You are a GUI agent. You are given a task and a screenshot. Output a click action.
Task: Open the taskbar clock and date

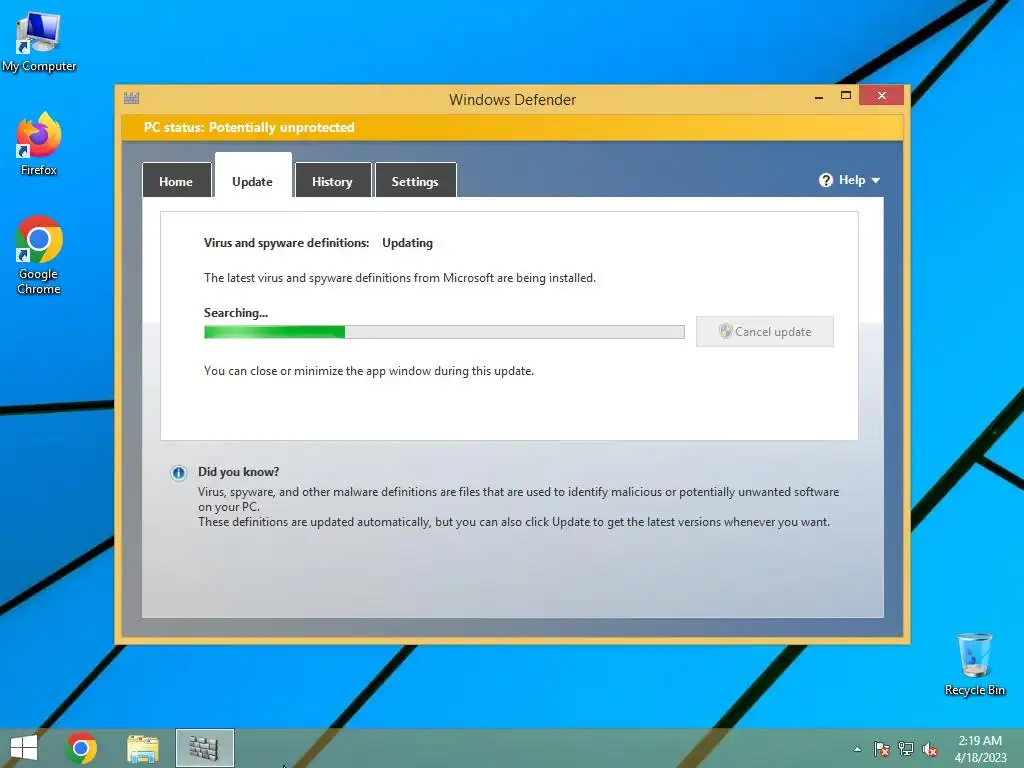980,749
